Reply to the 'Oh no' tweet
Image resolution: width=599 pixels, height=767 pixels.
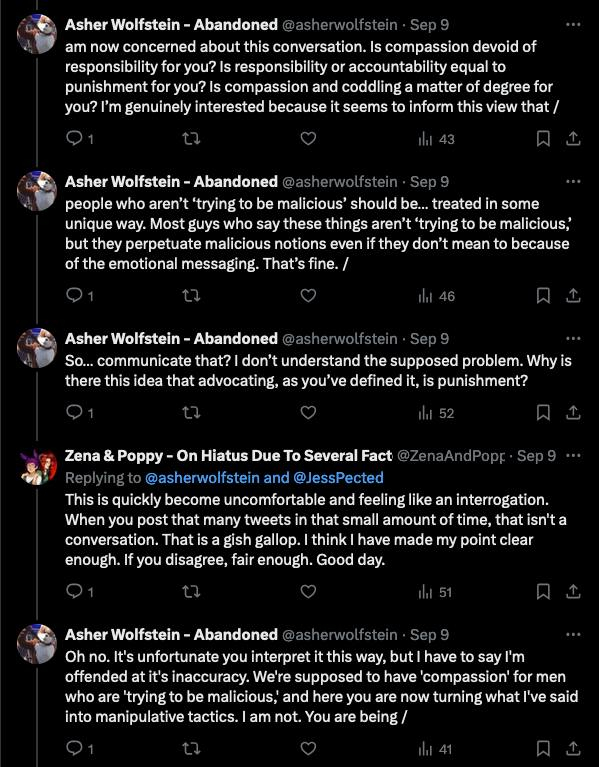click(x=79, y=748)
